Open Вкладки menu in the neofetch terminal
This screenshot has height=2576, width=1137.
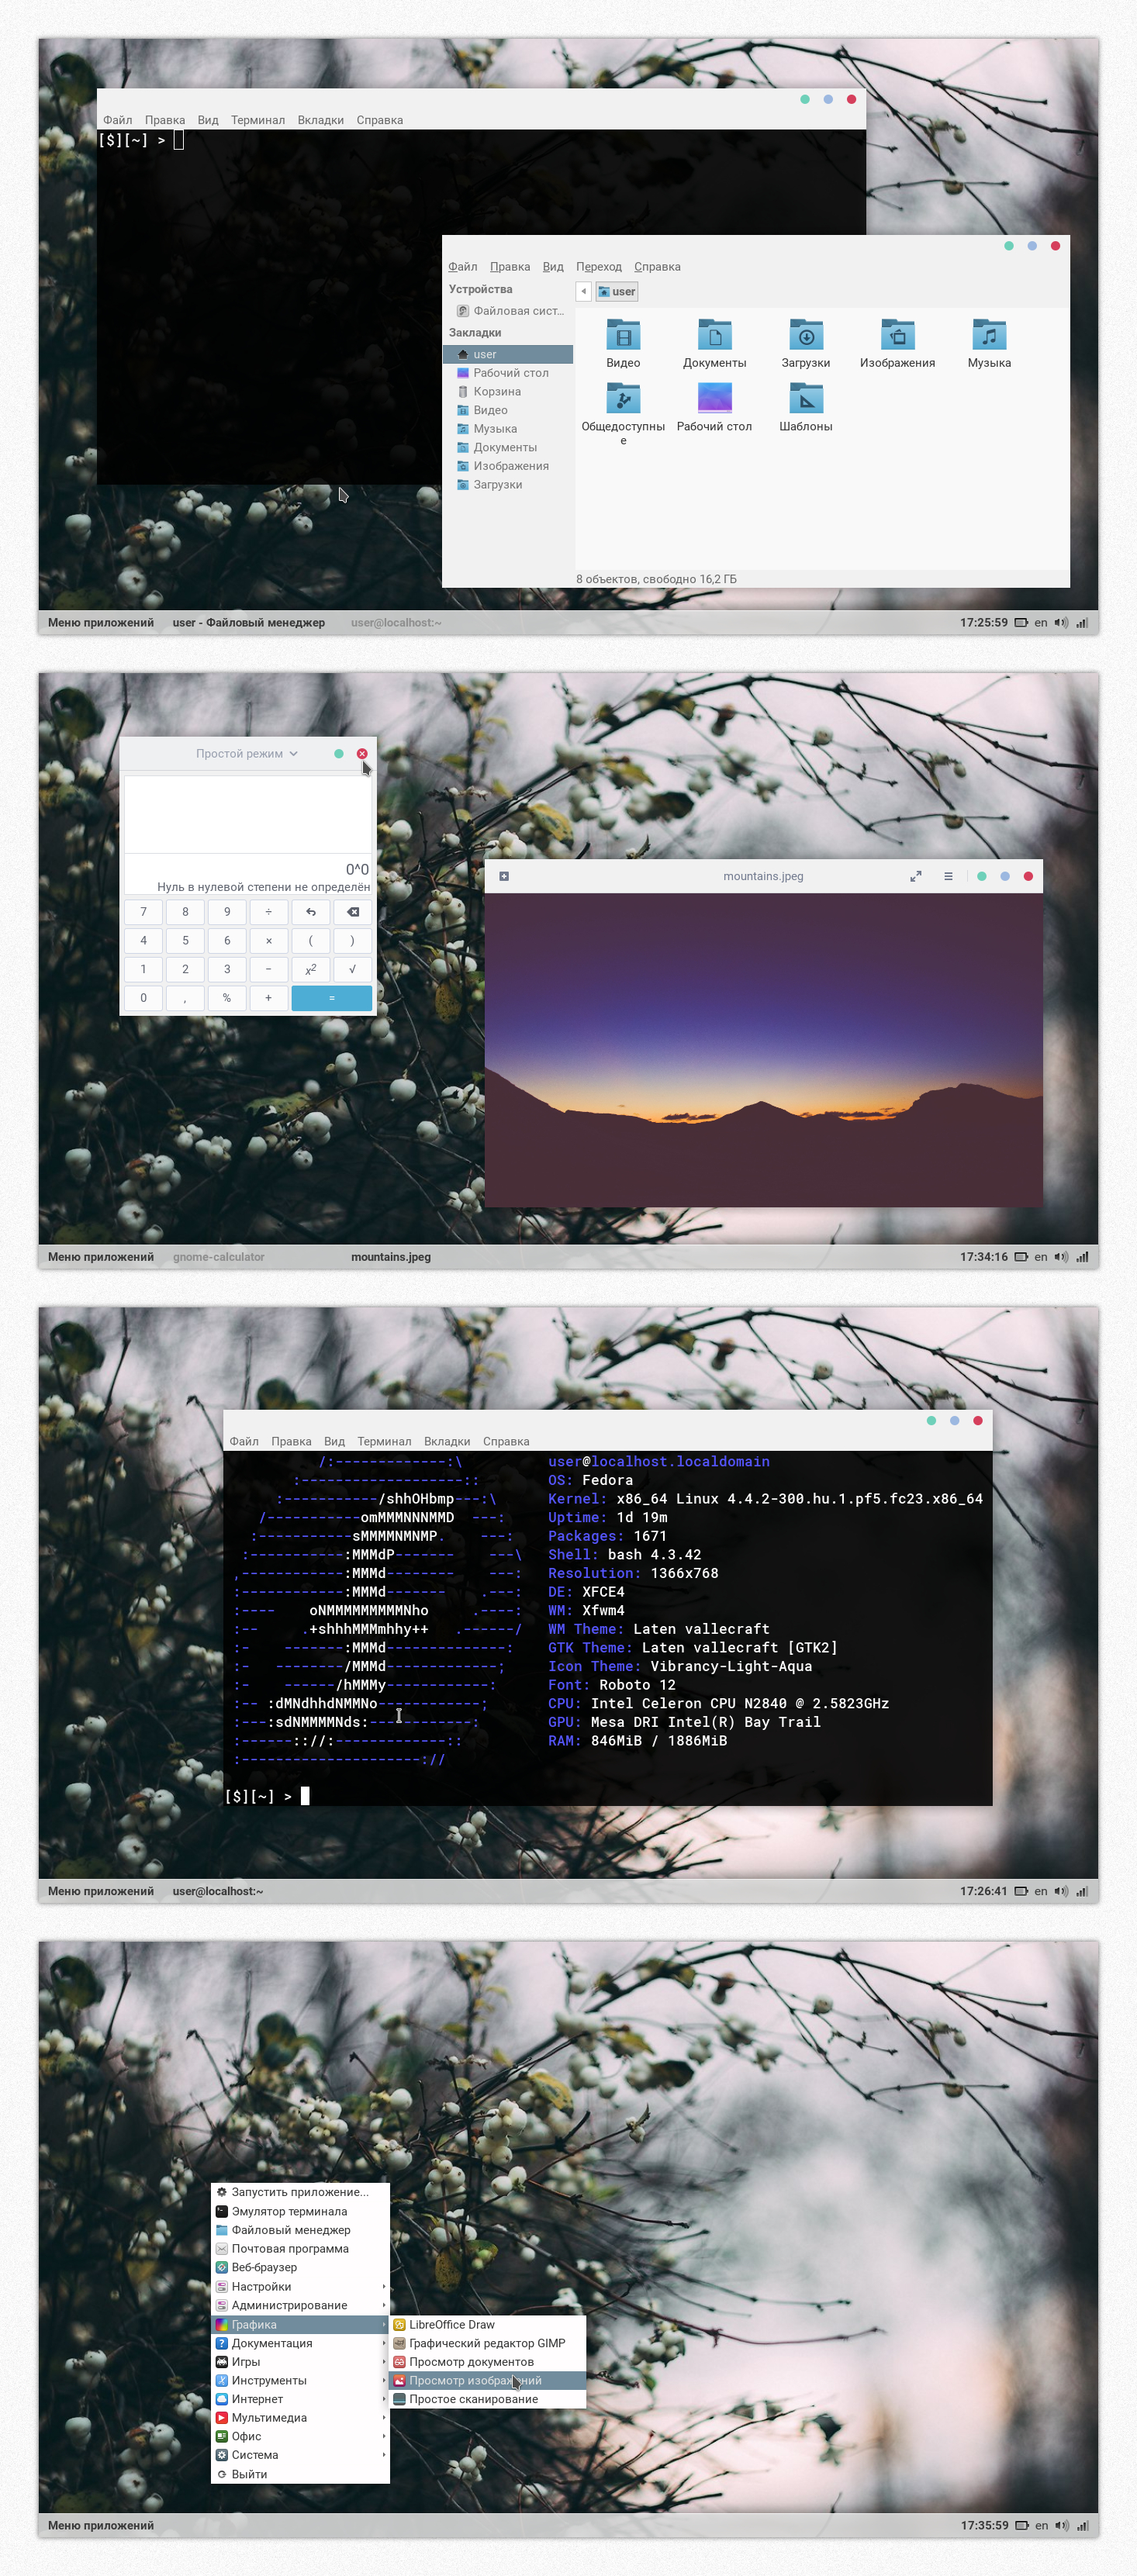pyautogui.click(x=446, y=1441)
